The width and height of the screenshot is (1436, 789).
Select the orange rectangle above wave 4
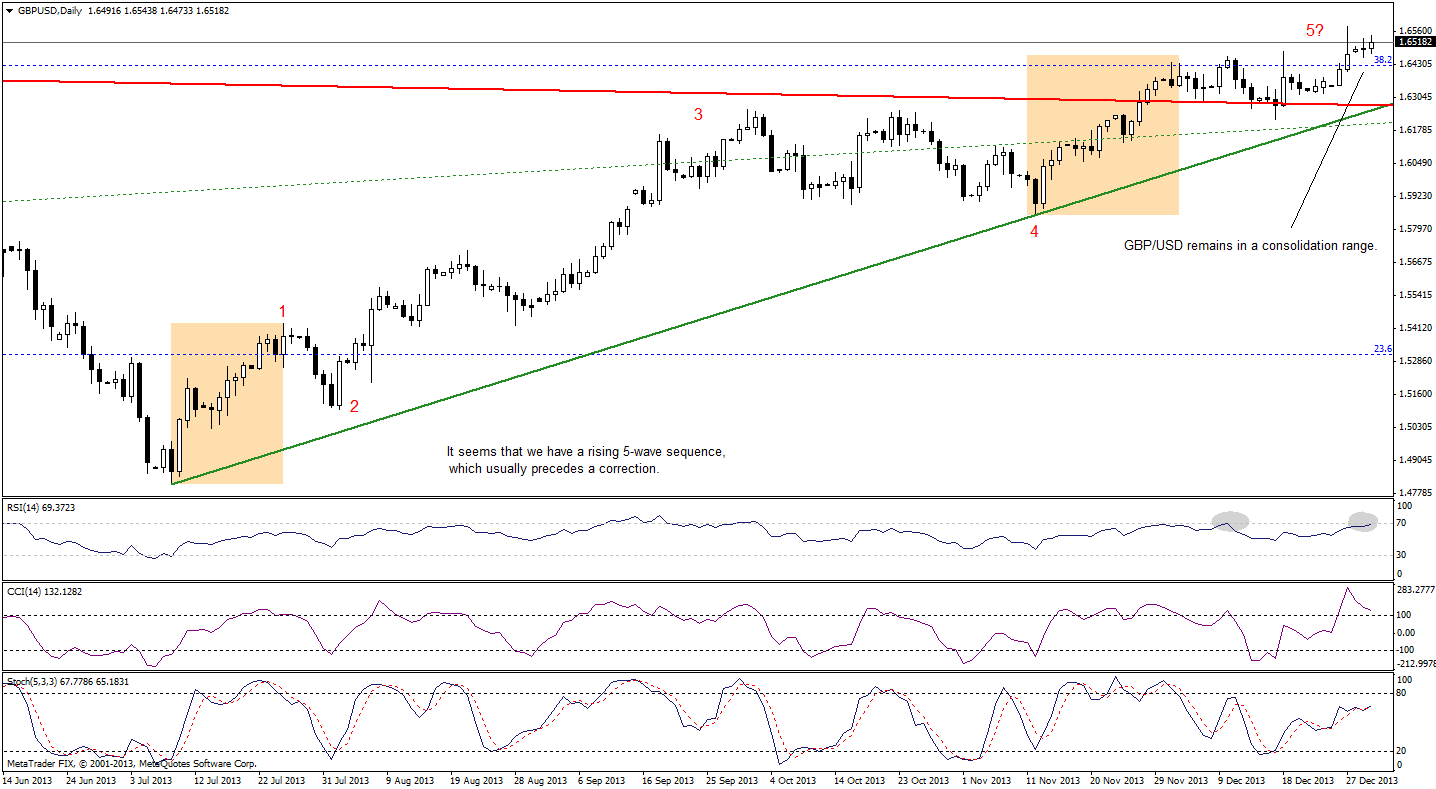click(x=1103, y=135)
